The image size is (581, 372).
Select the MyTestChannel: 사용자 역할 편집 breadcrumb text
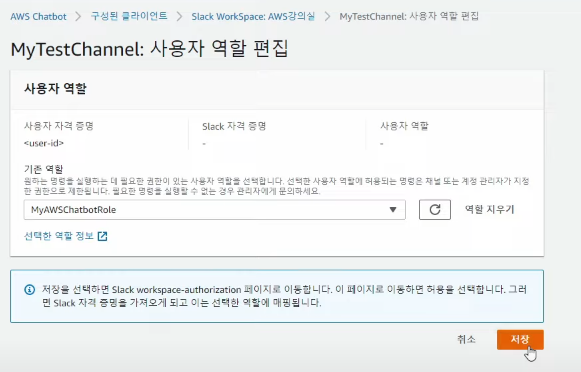pos(409,17)
